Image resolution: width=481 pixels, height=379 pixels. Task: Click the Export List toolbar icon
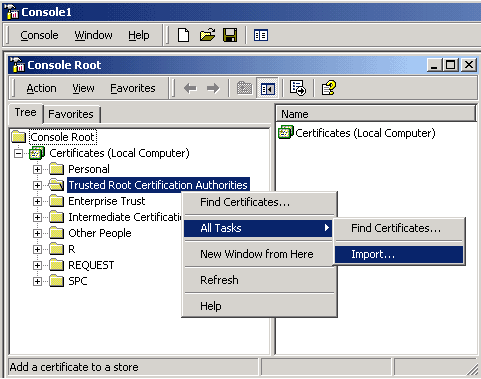pyautogui.click(x=298, y=88)
